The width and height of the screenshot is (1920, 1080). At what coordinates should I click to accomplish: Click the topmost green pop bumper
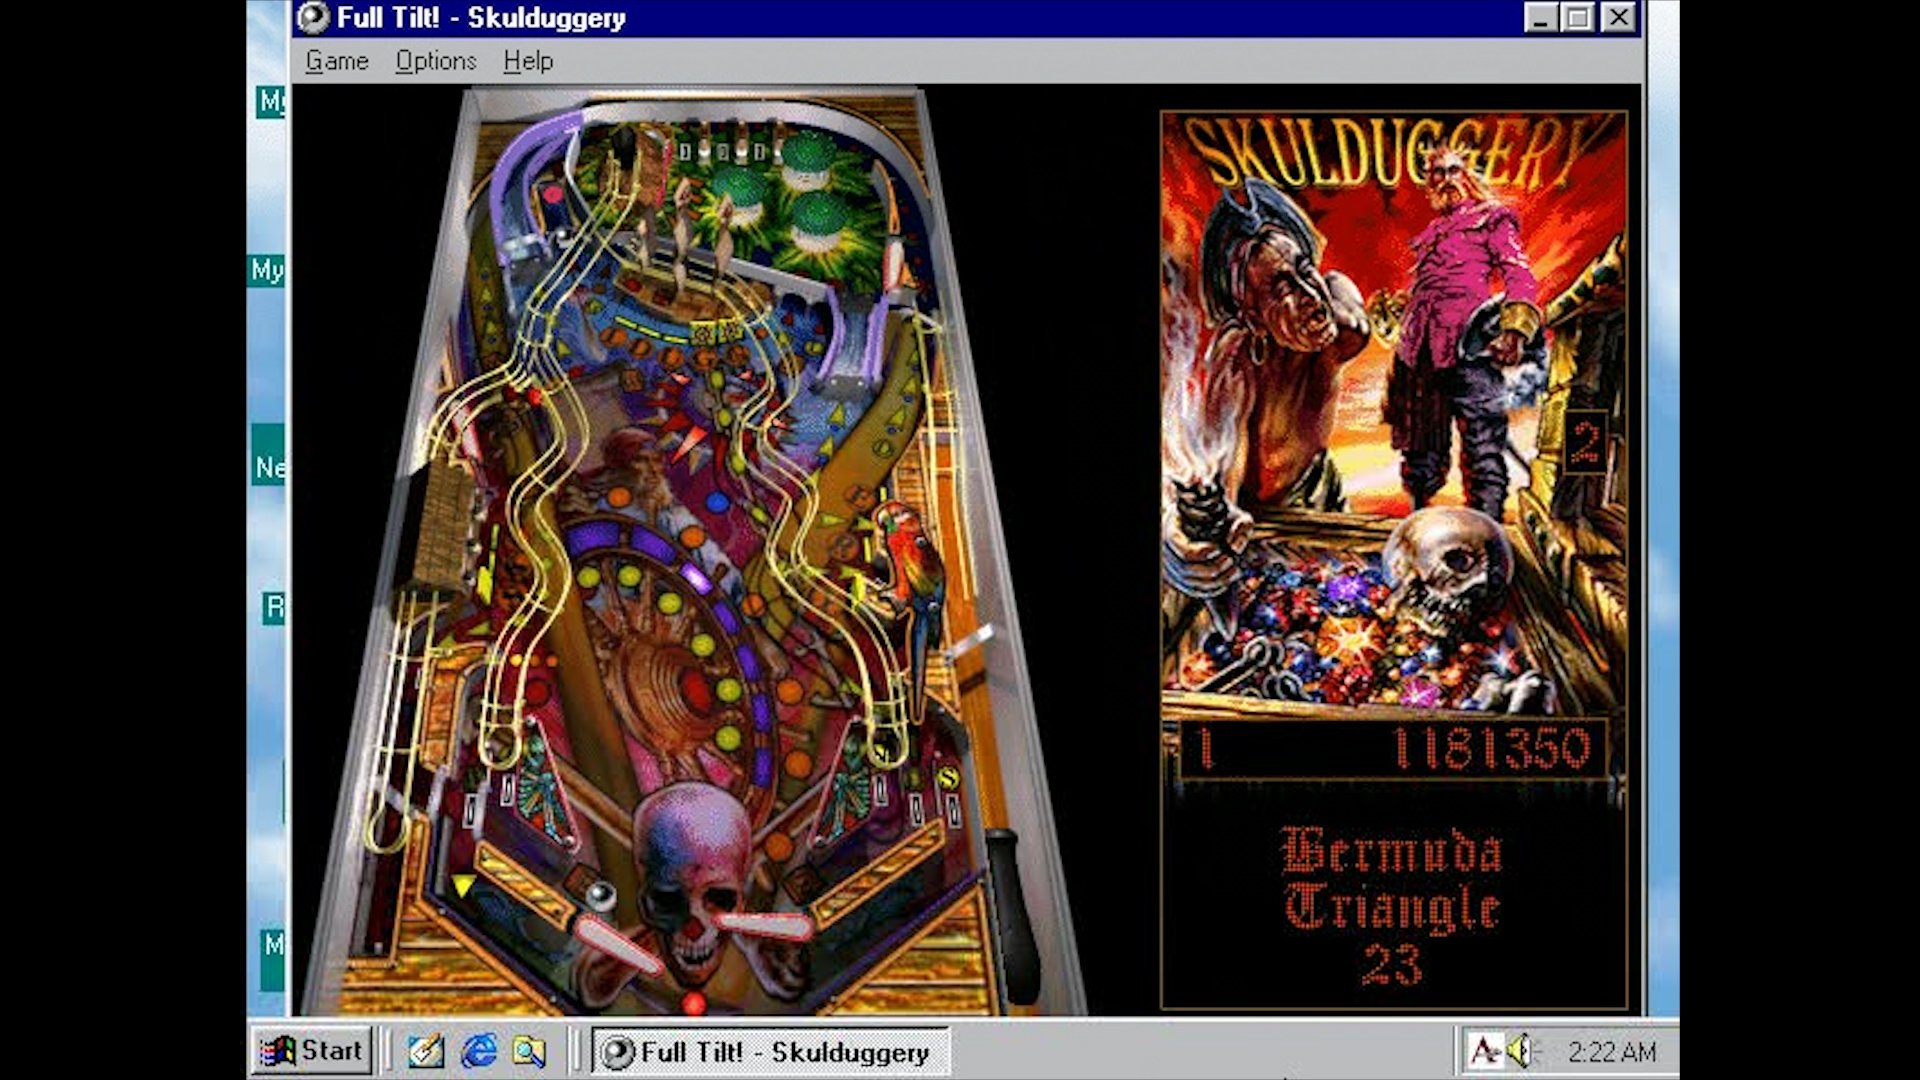tap(806, 158)
